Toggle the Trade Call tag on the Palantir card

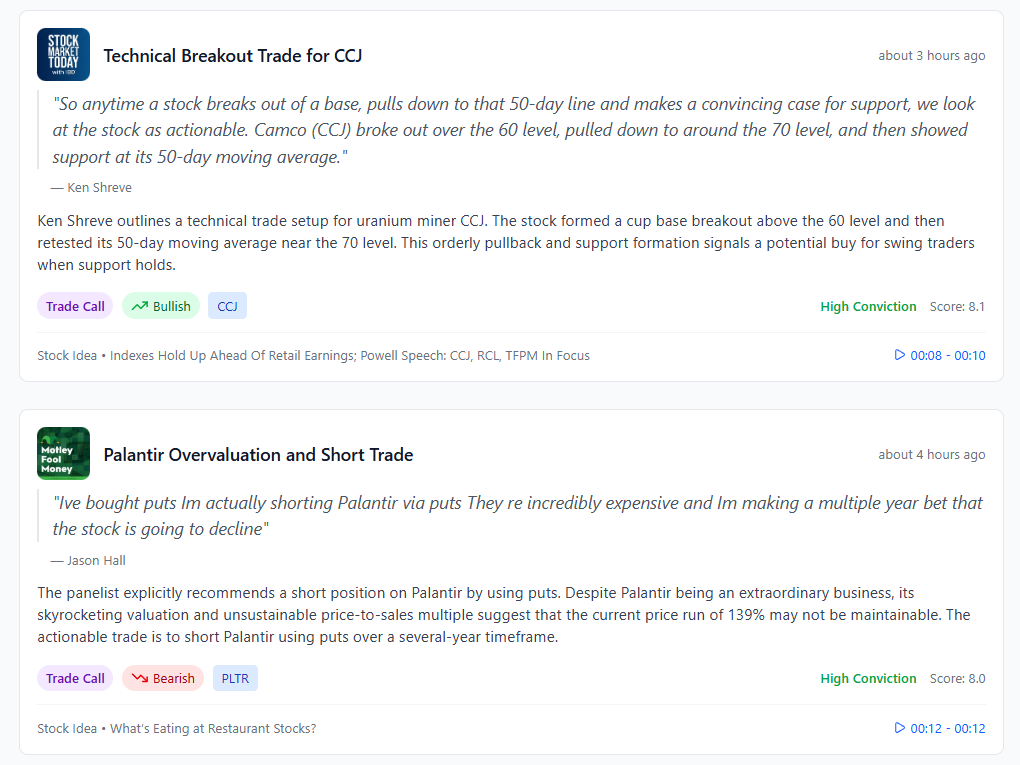pyautogui.click(x=74, y=677)
